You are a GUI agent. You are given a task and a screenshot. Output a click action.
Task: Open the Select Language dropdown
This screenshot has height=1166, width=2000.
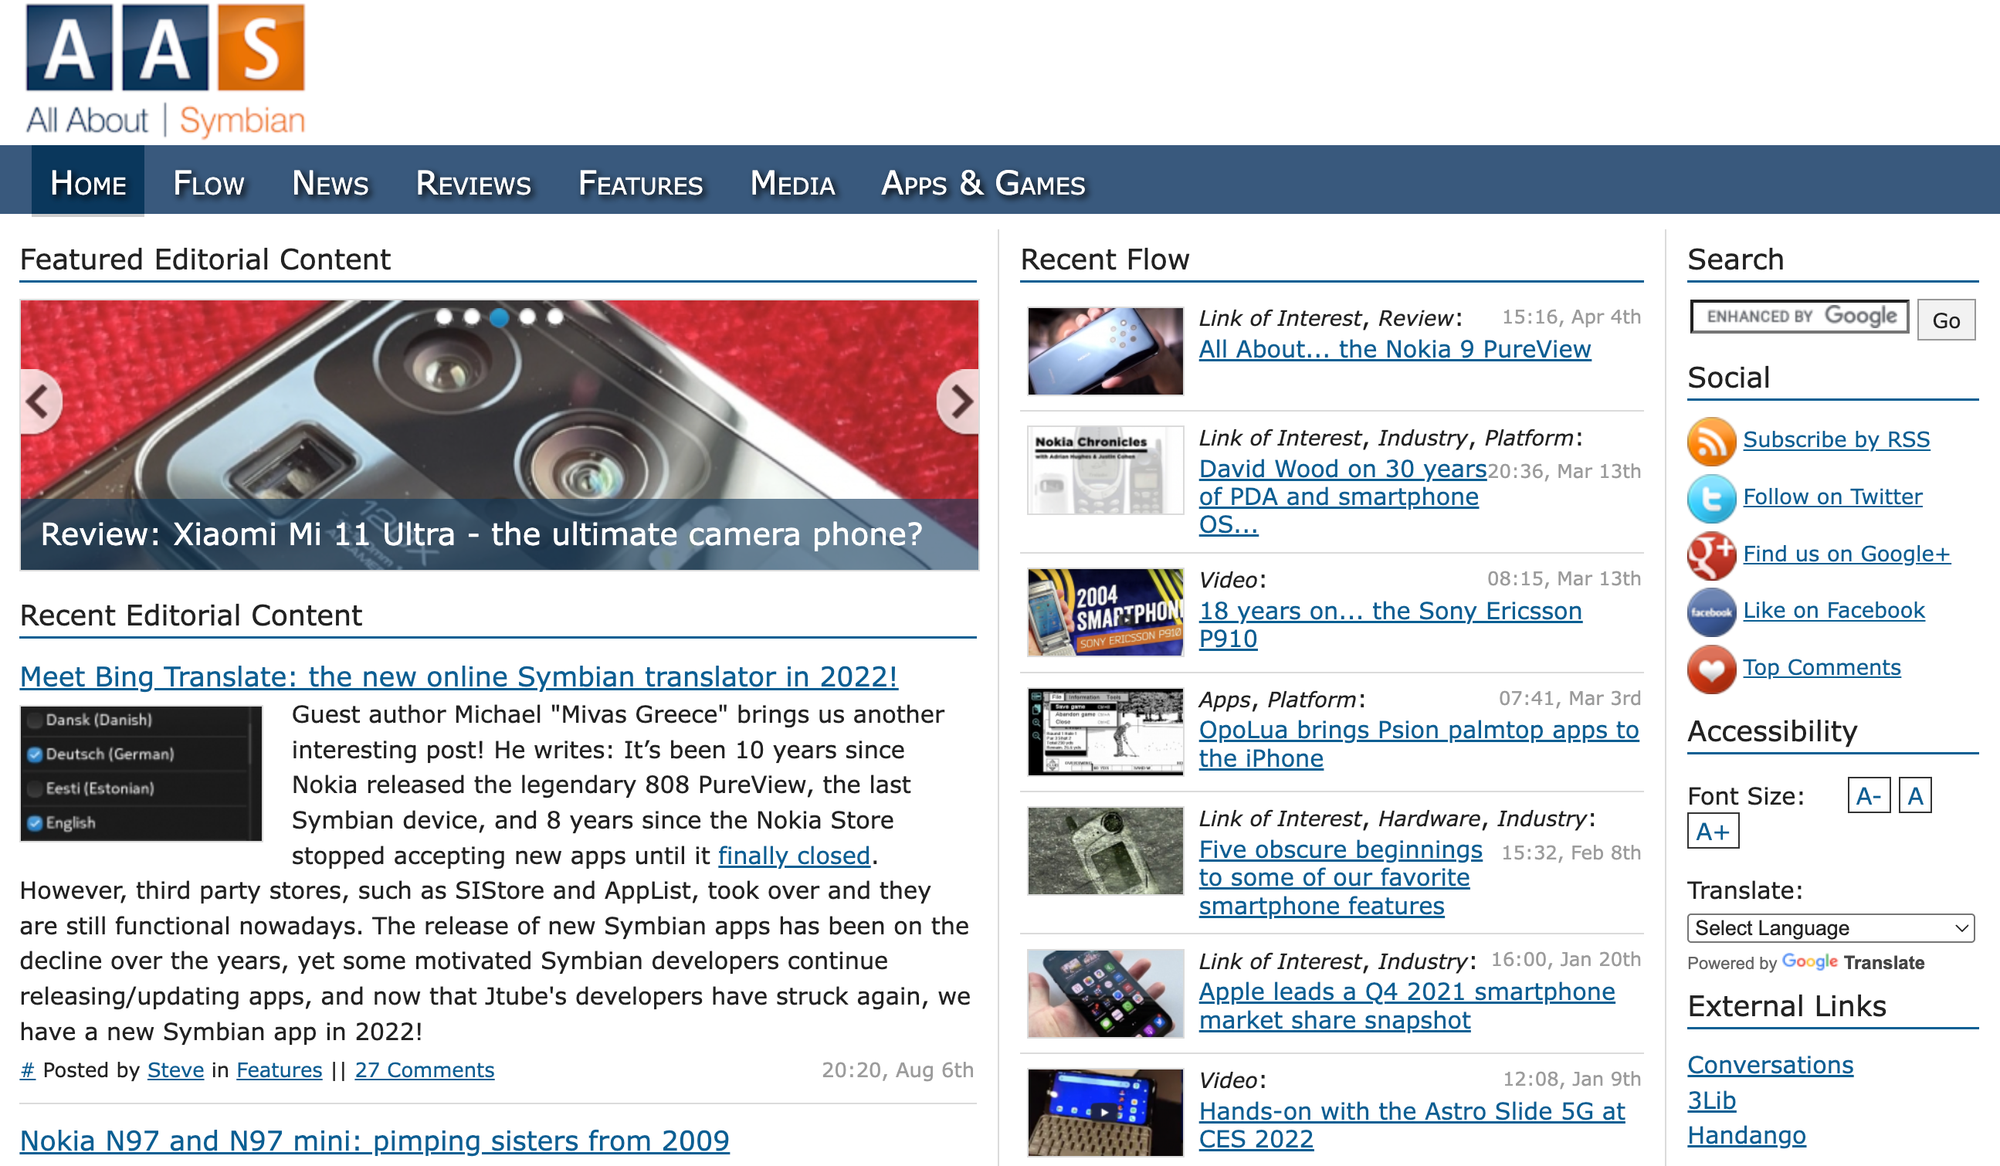click(1831, 928)
